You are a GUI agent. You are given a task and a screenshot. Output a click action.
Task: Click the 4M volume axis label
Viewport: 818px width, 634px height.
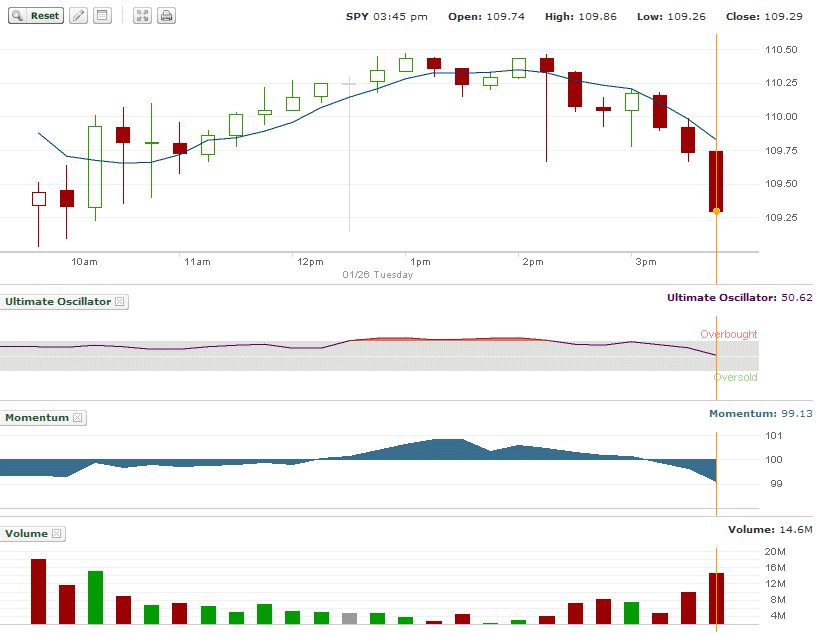[x=778, y=616]
